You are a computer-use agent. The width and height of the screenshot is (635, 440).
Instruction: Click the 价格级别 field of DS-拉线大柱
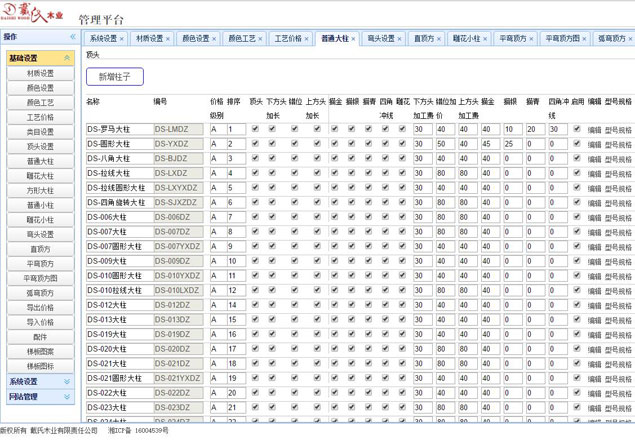pos(218,173)
